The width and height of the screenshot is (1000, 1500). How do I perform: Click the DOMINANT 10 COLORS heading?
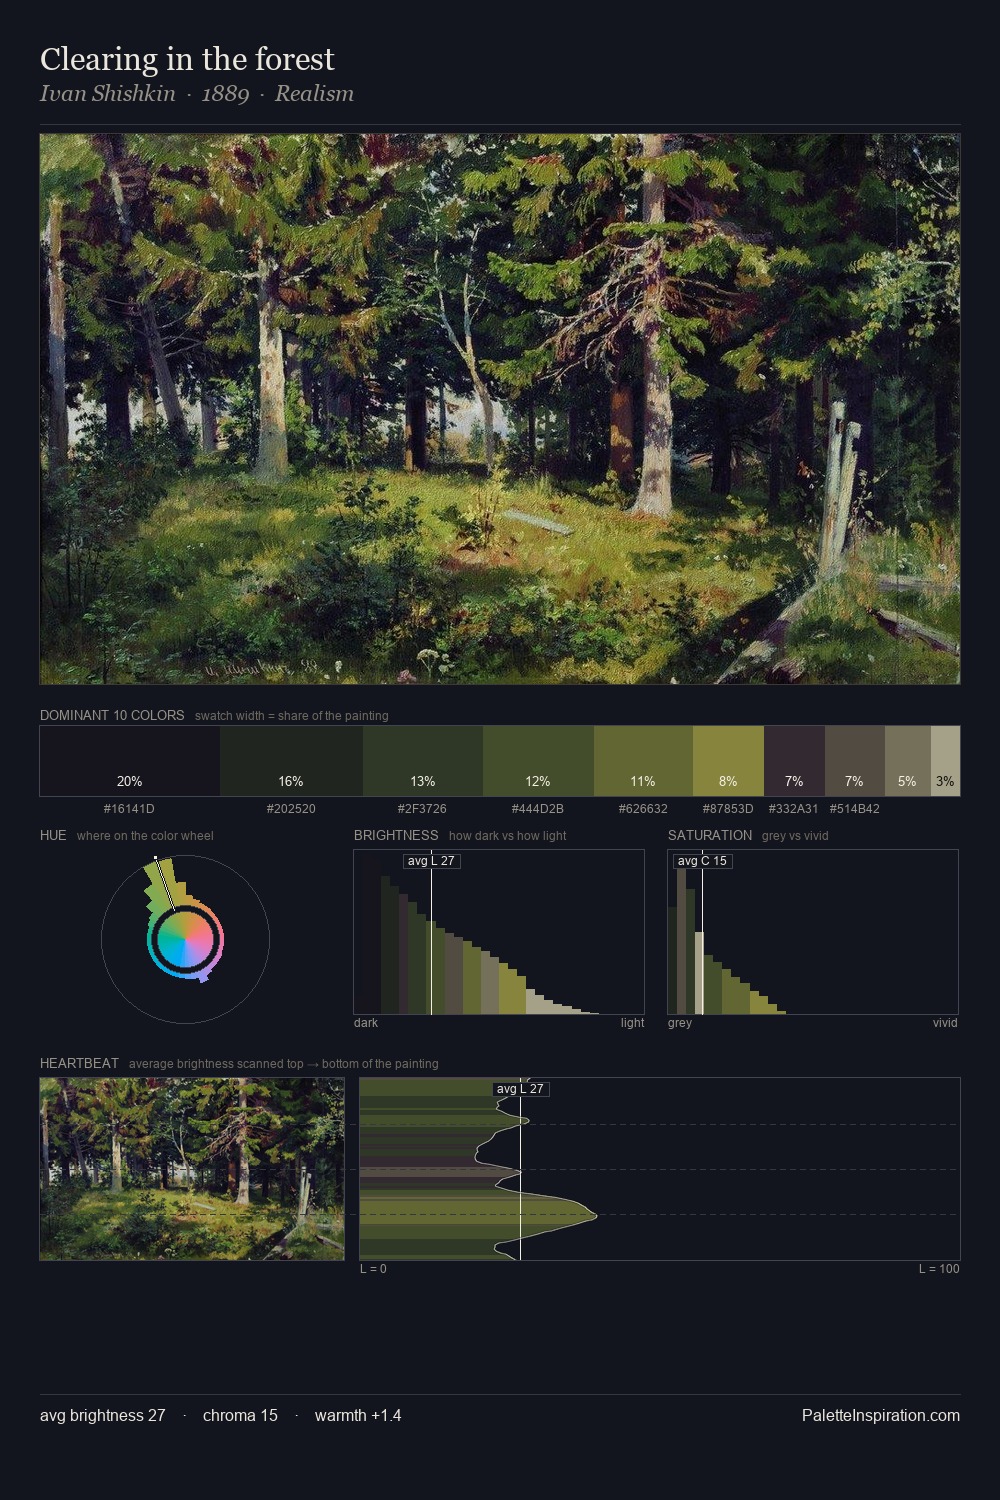coord(112,715)
